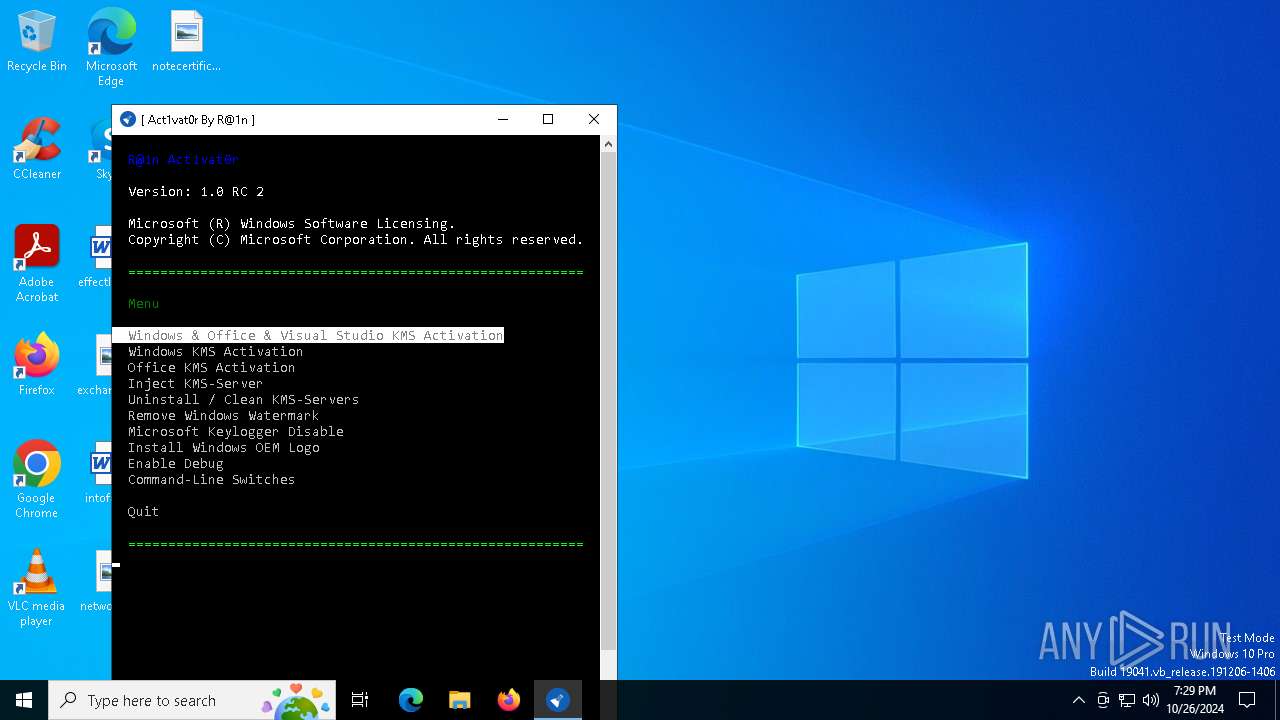
Task: Select Firefox desktop shortcut
Action: 37,365
